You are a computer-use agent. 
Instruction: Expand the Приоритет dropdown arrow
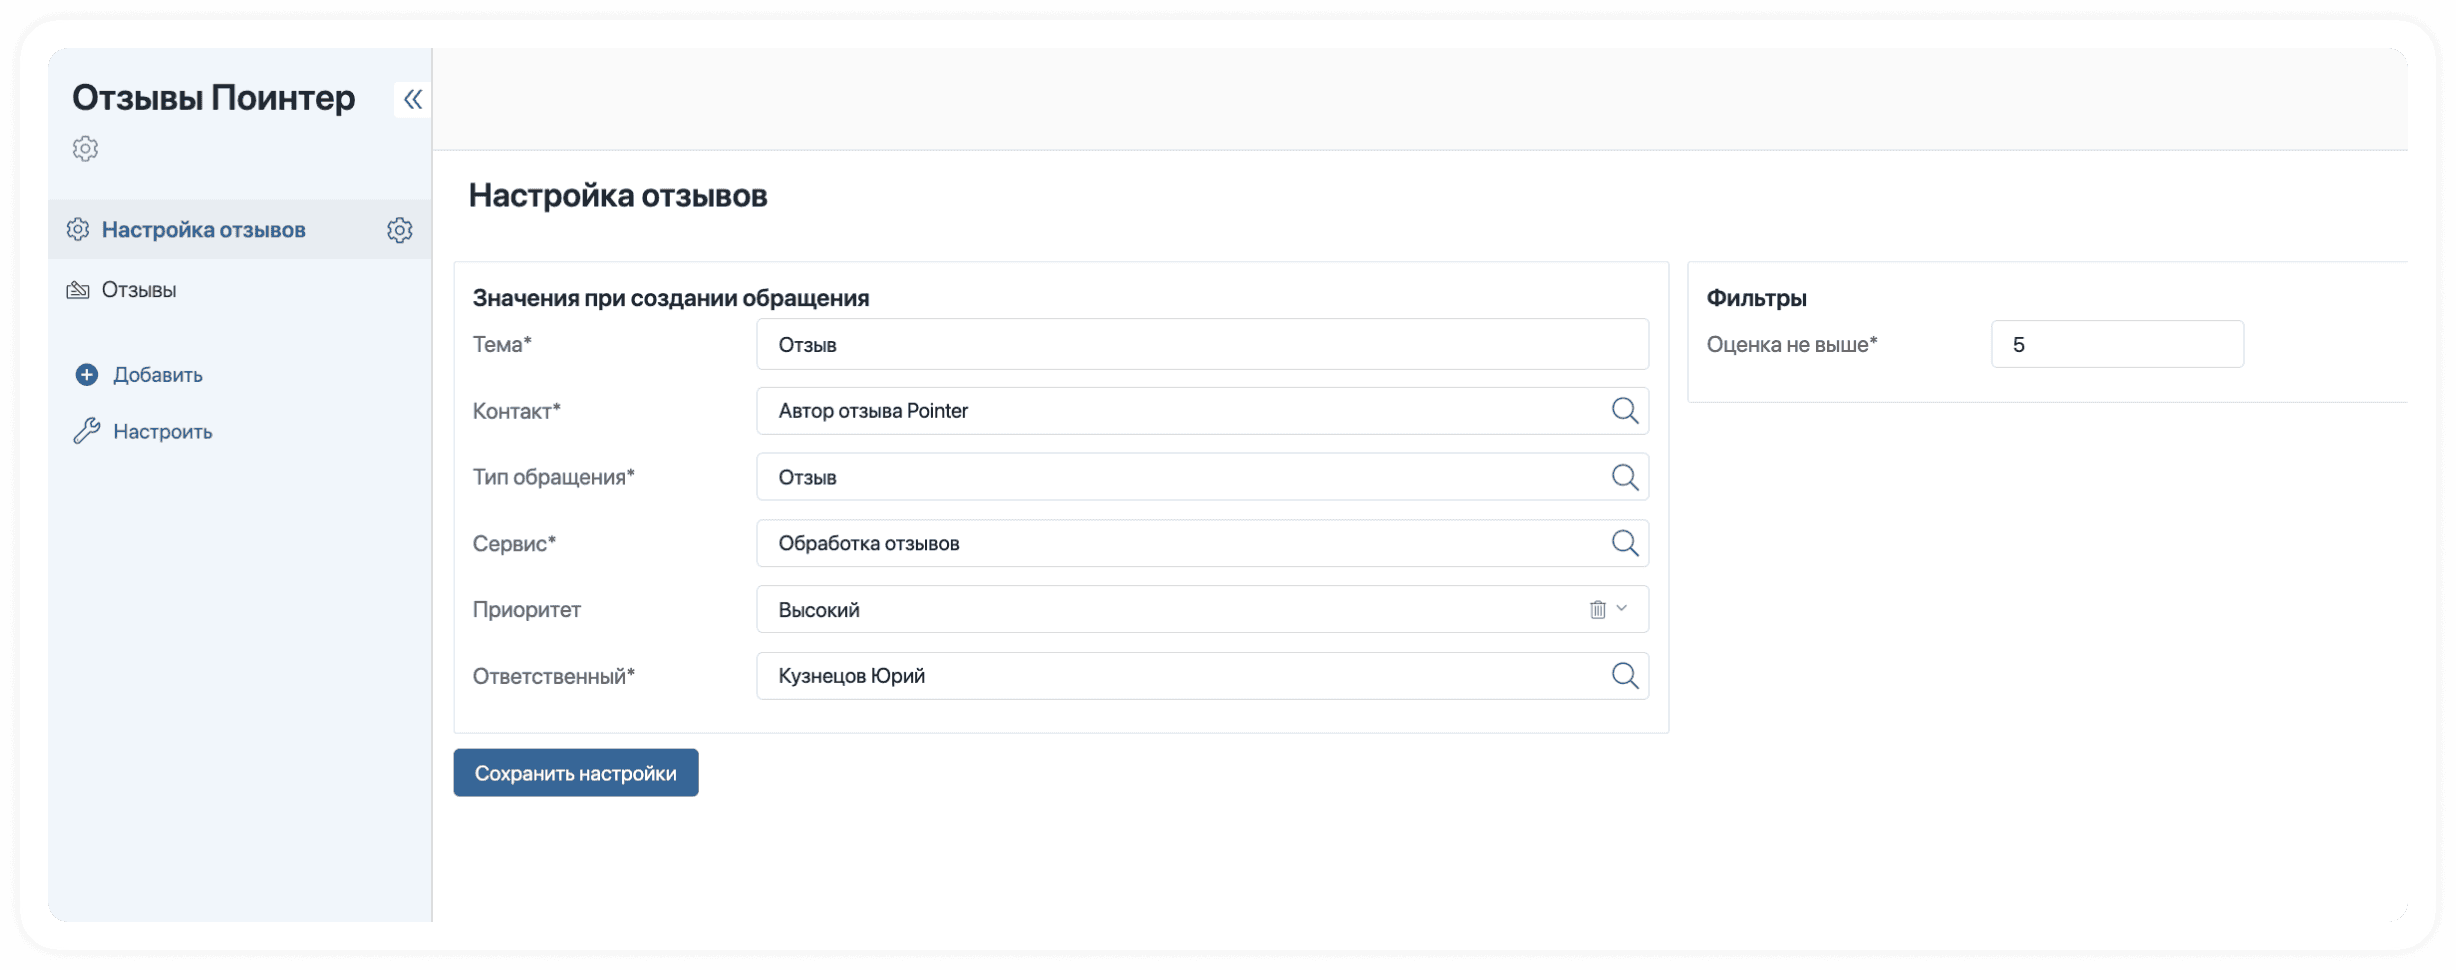pos(1622,609)
